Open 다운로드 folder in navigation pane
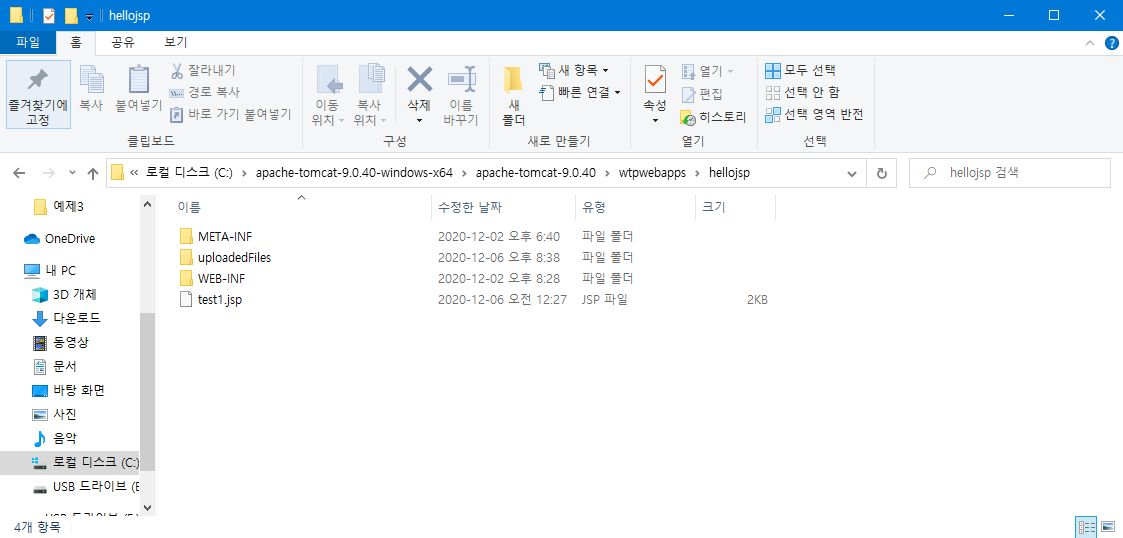1123x538 pixels. click(67, 318)
